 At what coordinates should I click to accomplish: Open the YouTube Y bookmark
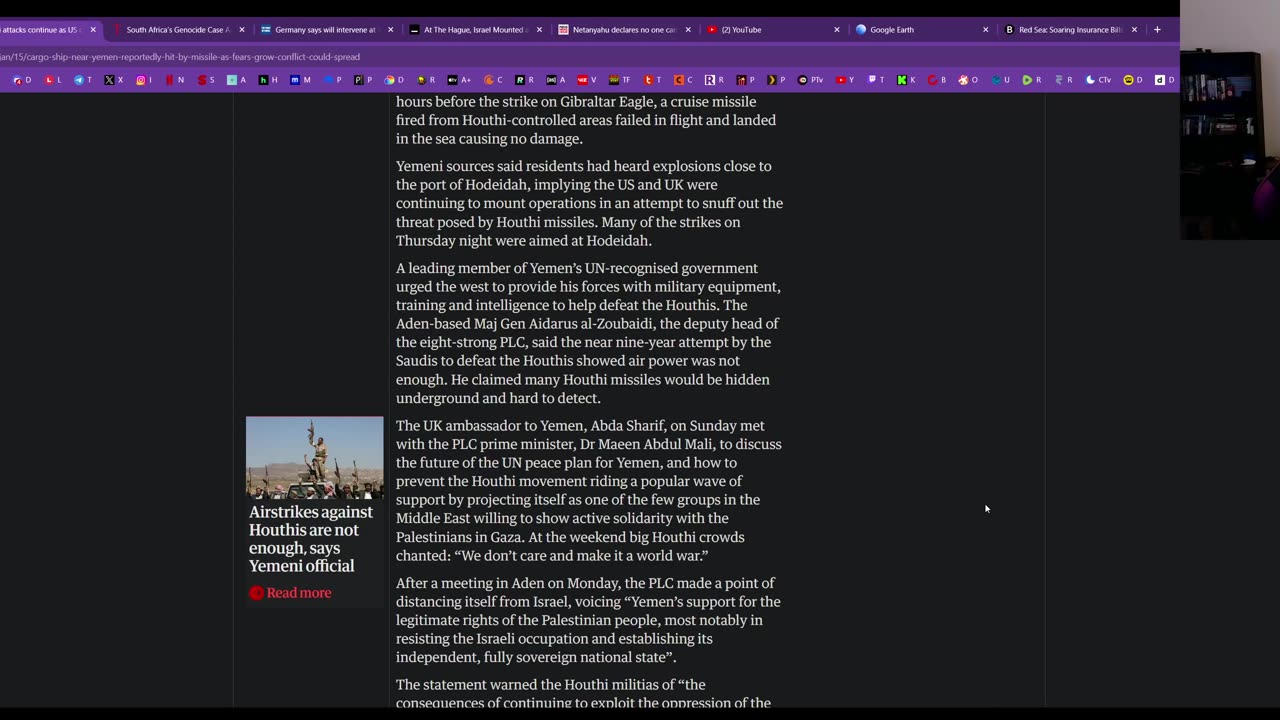pos(845,80)
